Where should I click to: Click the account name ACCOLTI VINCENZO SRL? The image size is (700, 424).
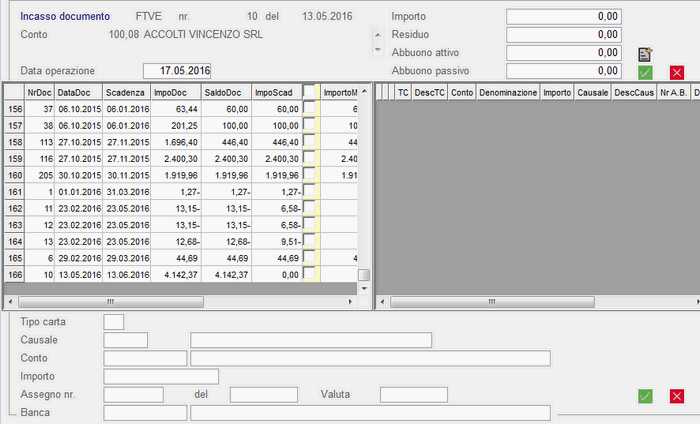click(x=203, y=34)
